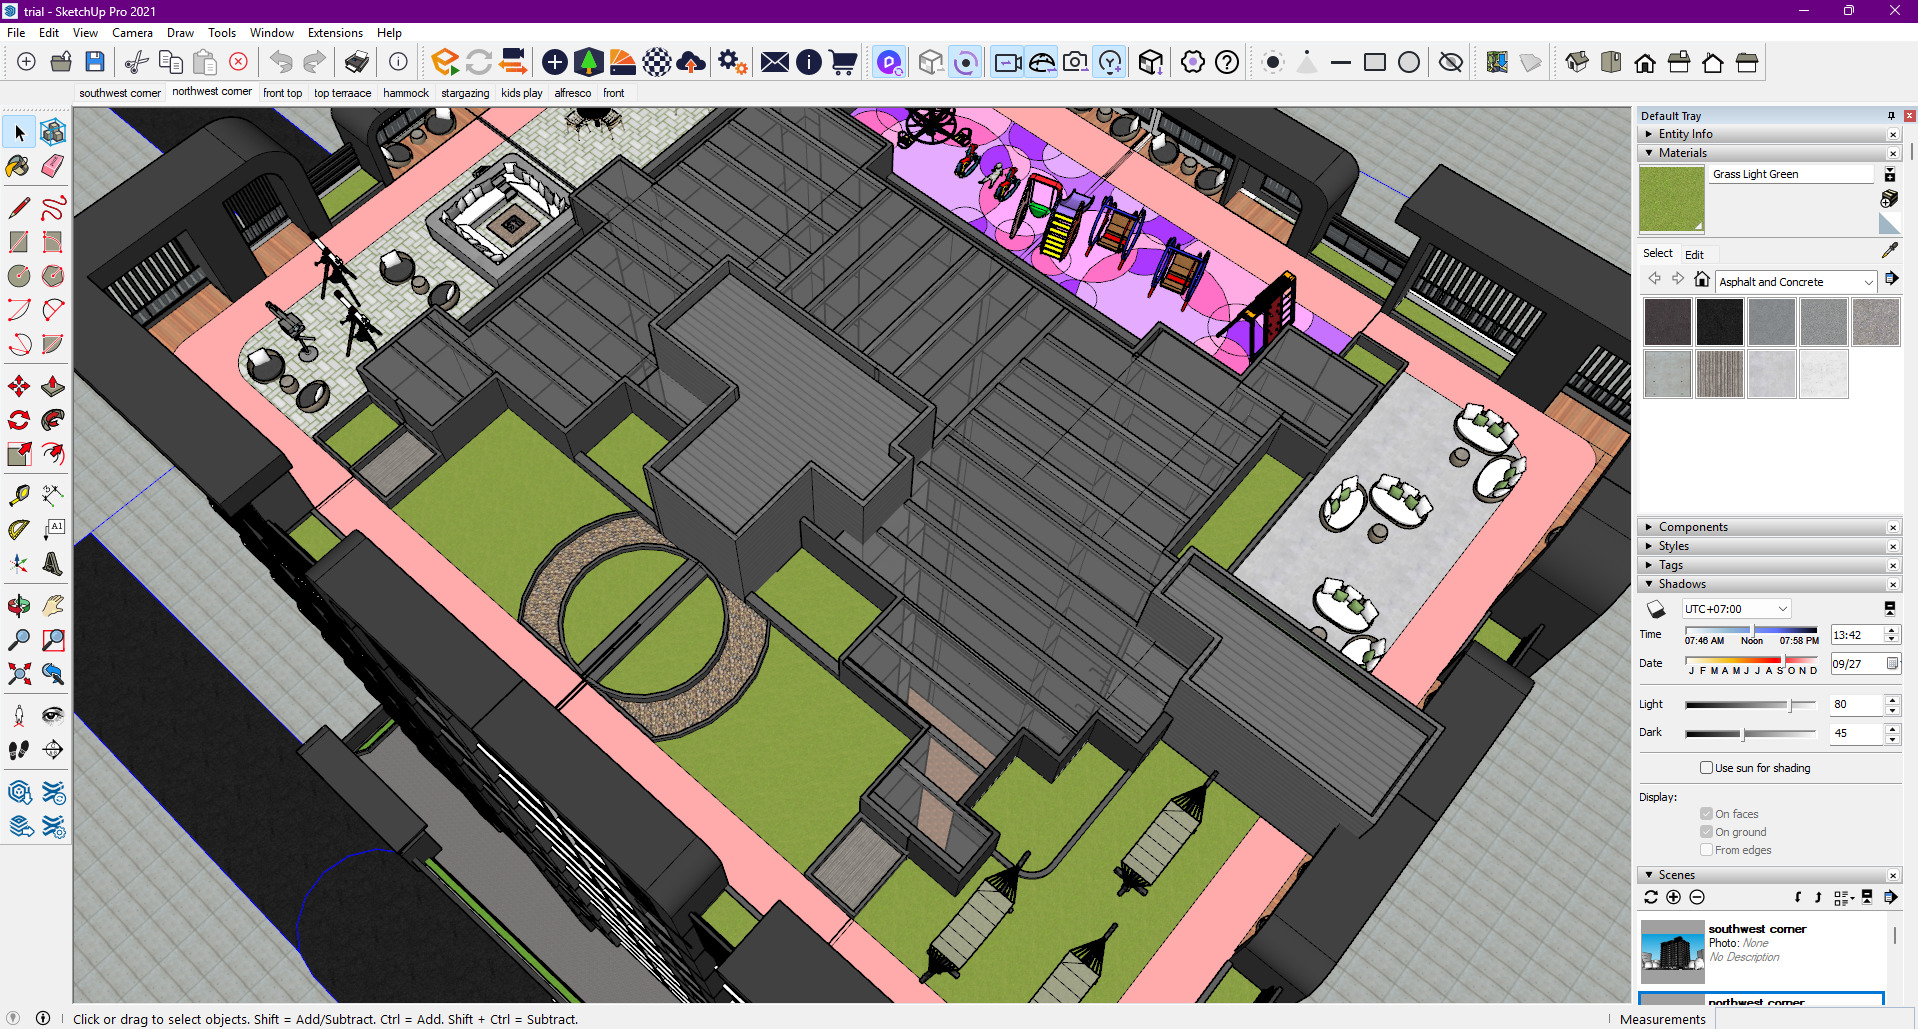Image resolution: width=1918 pixels, height=1029 pixels.
Task: Toggle the From edges checkbox
Action: point(1706,850)
